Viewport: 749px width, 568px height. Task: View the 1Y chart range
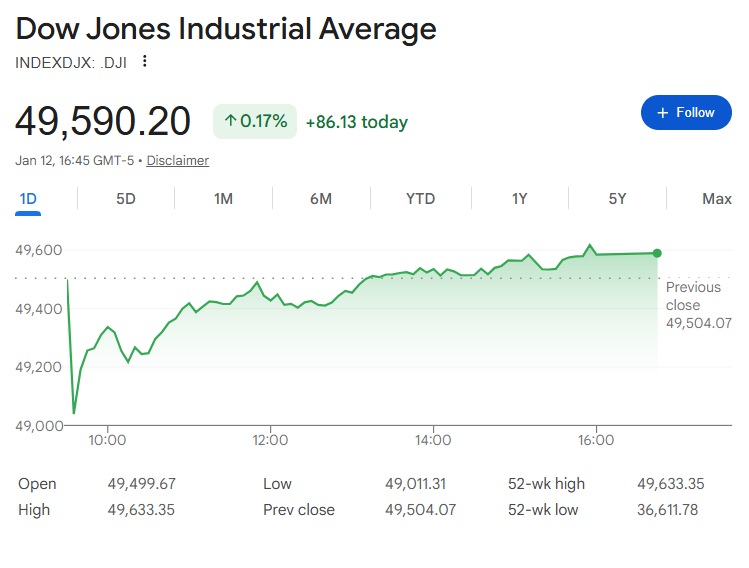[x=519, y=198]
